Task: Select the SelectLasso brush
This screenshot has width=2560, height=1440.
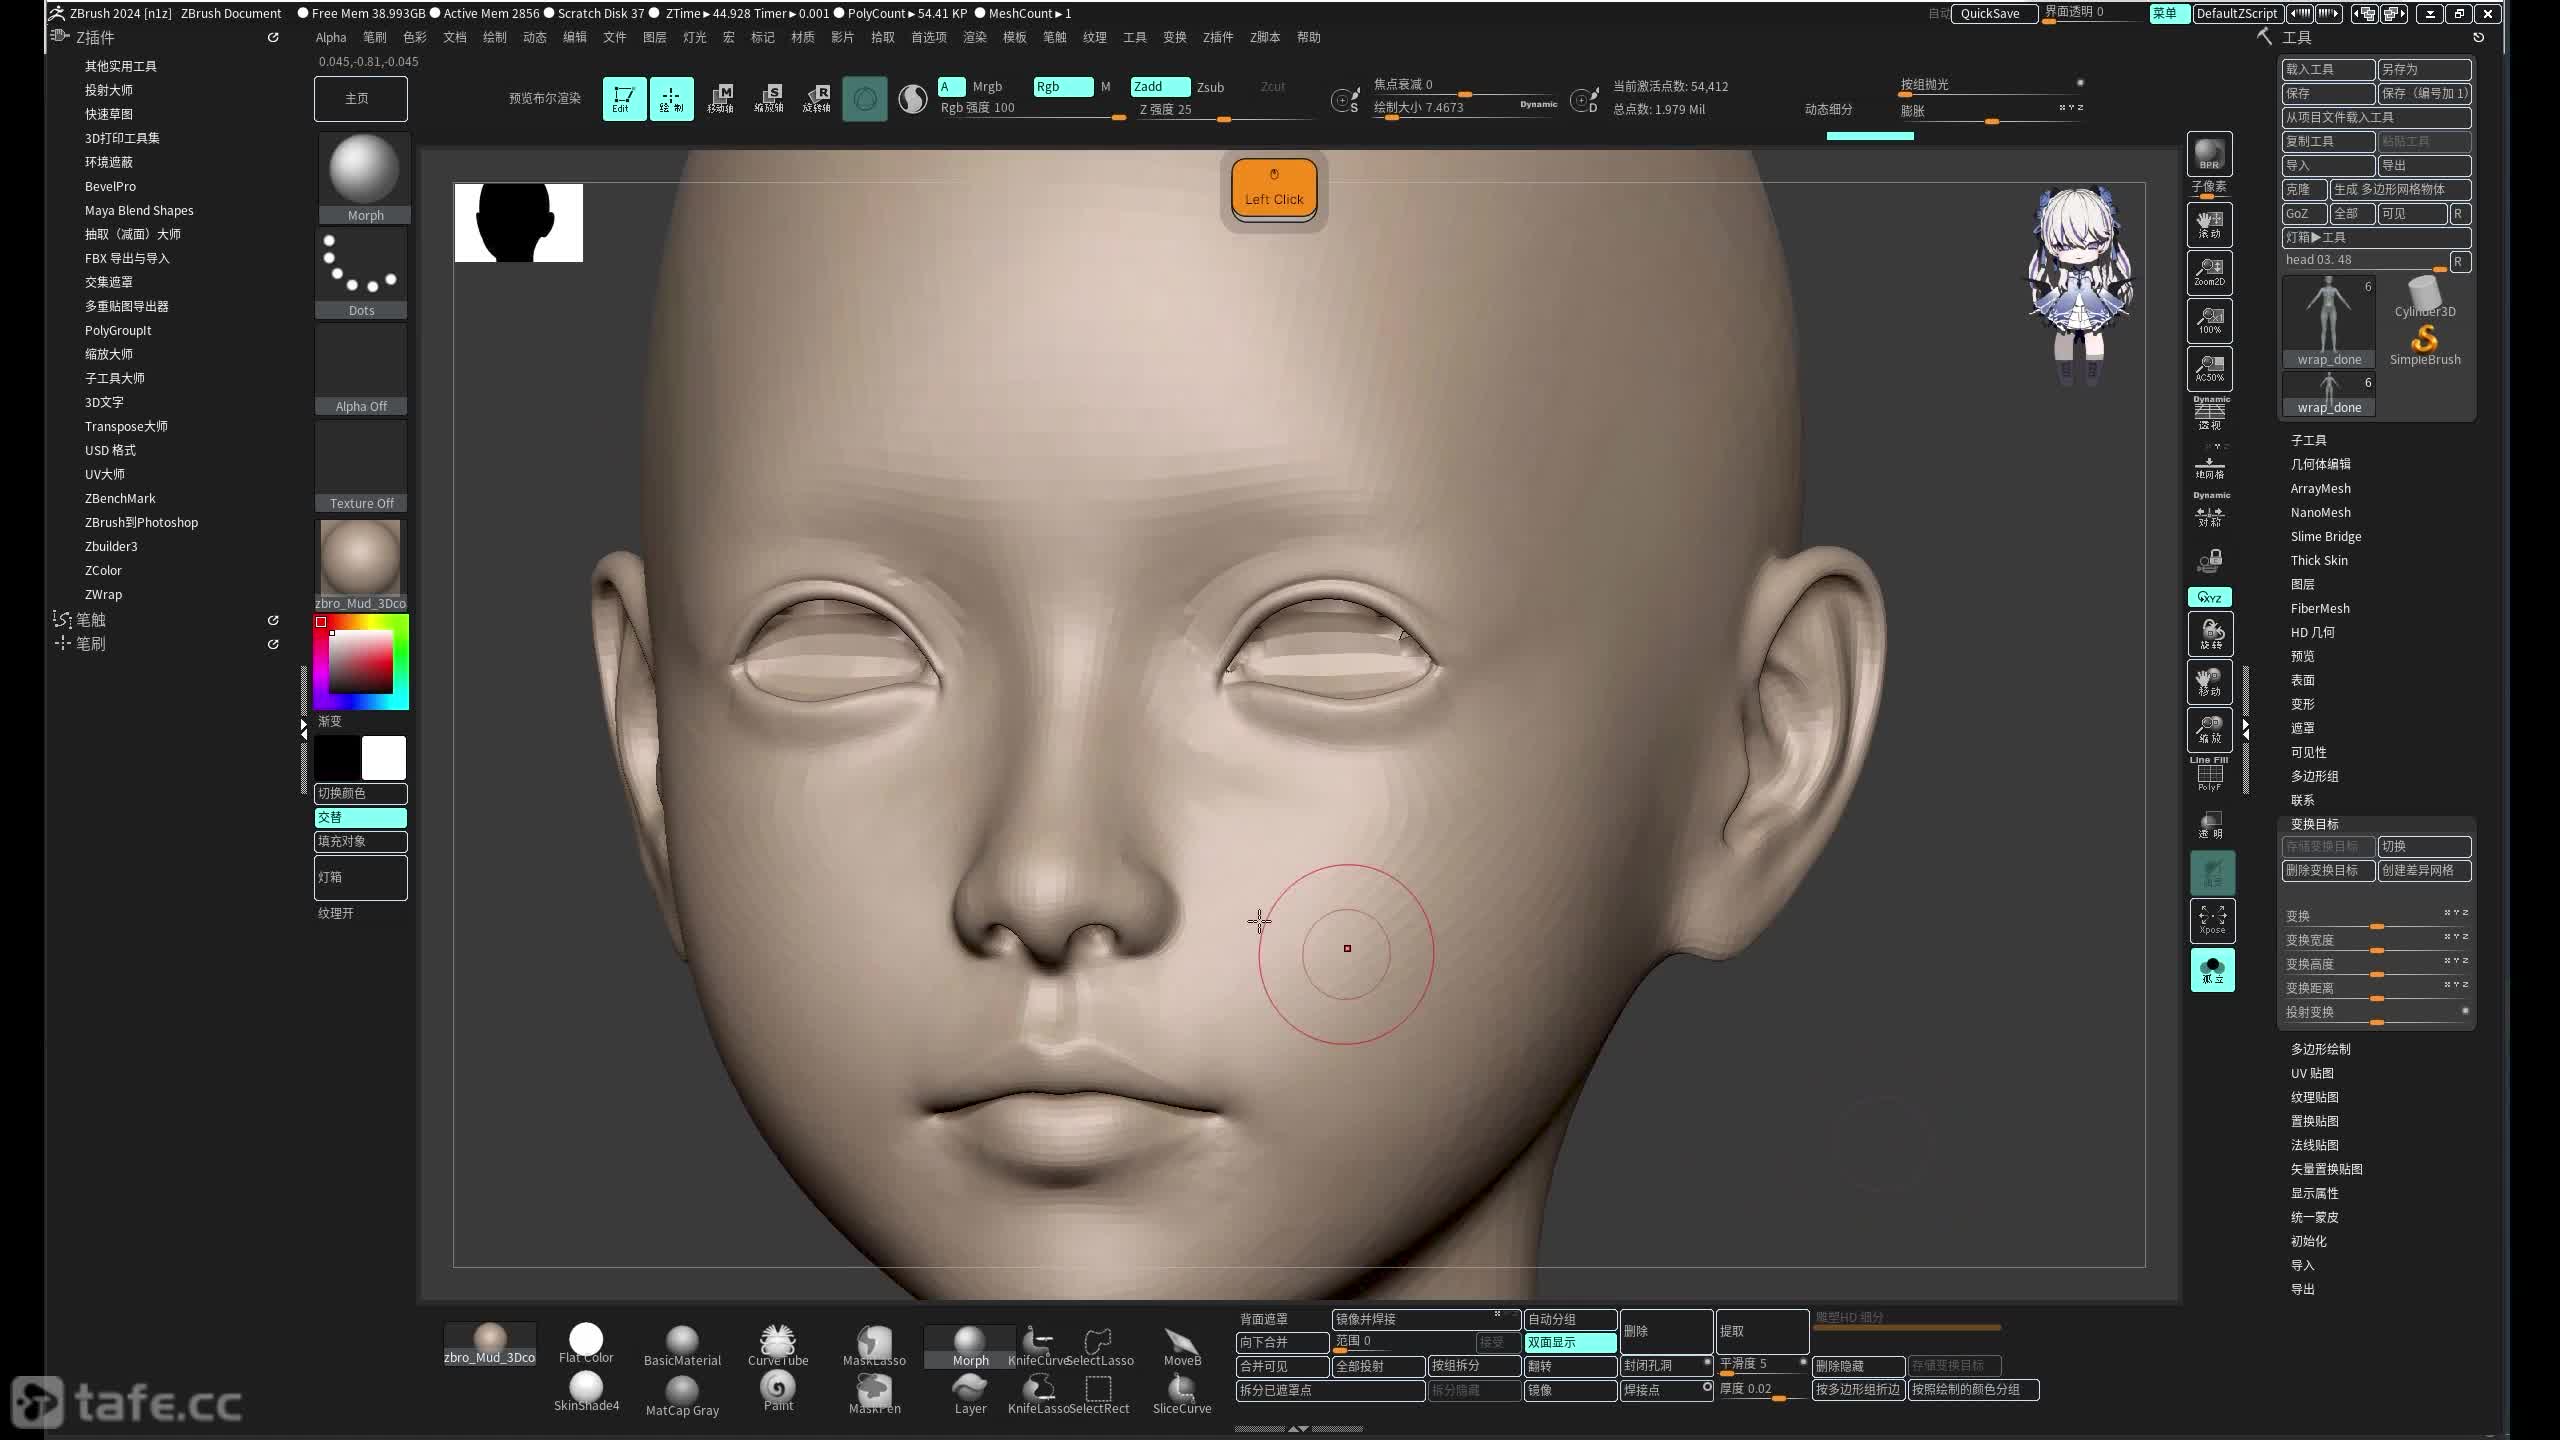Action: coord(1099,1346)
